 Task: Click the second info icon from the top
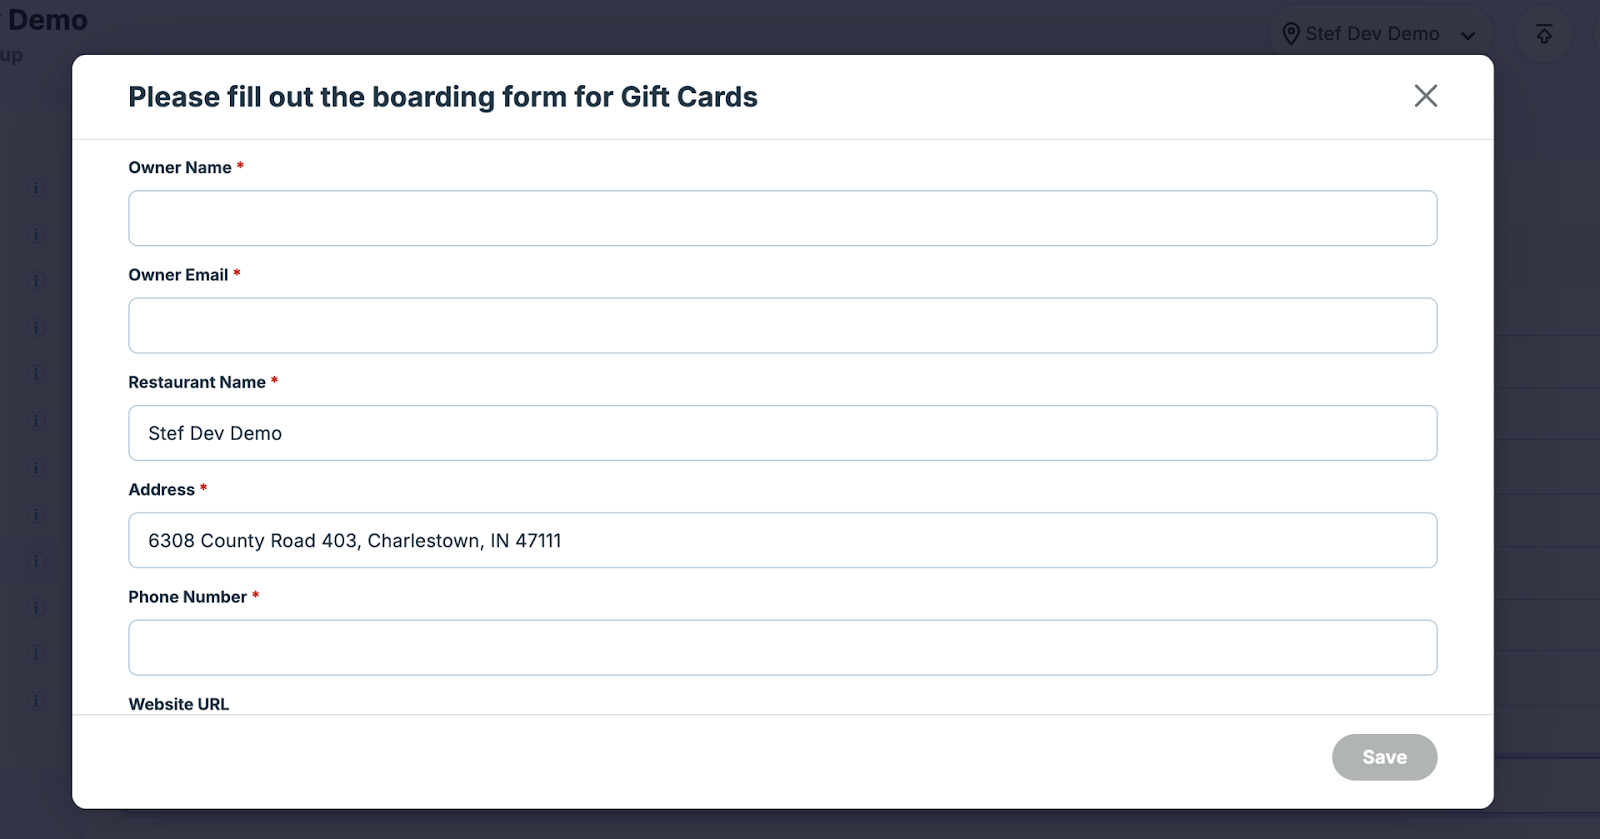click(x=37, y=234)
